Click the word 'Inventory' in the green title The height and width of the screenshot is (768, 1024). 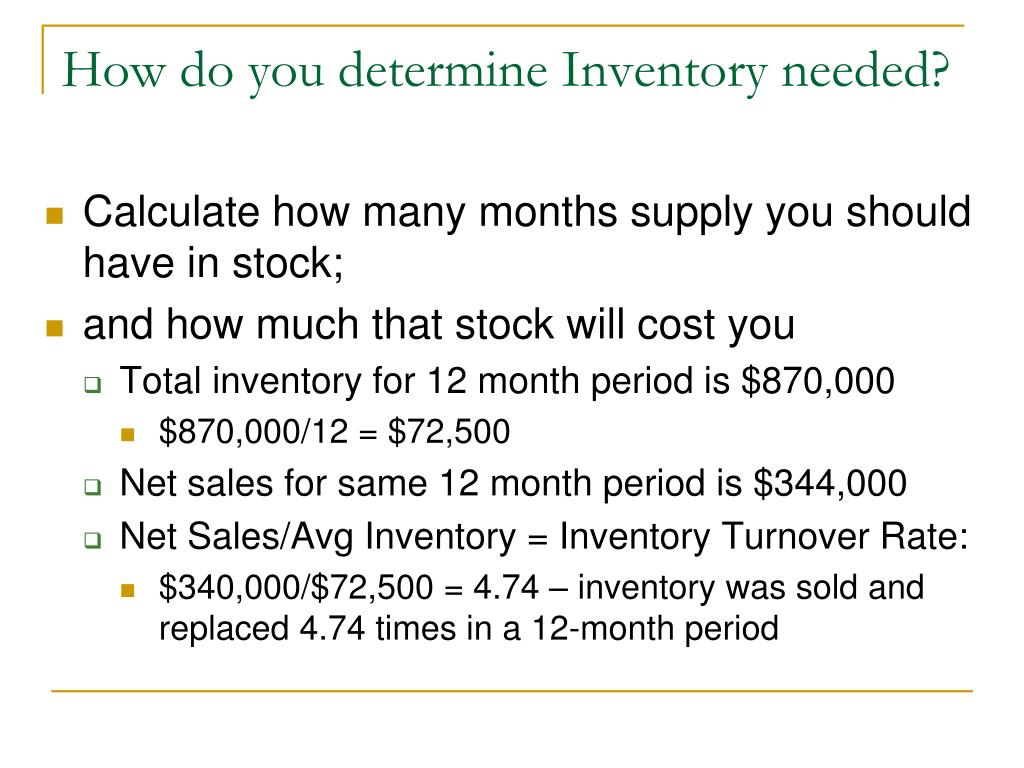pyautogui.click(x=664, y=72)
